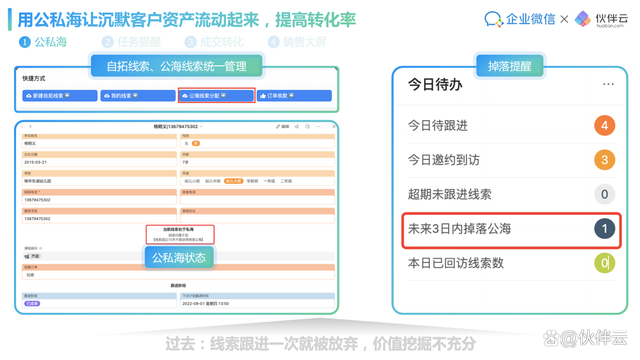Click the small window icon after 我的线索
This screenshot has width=640, height=360.
[135, 95]
